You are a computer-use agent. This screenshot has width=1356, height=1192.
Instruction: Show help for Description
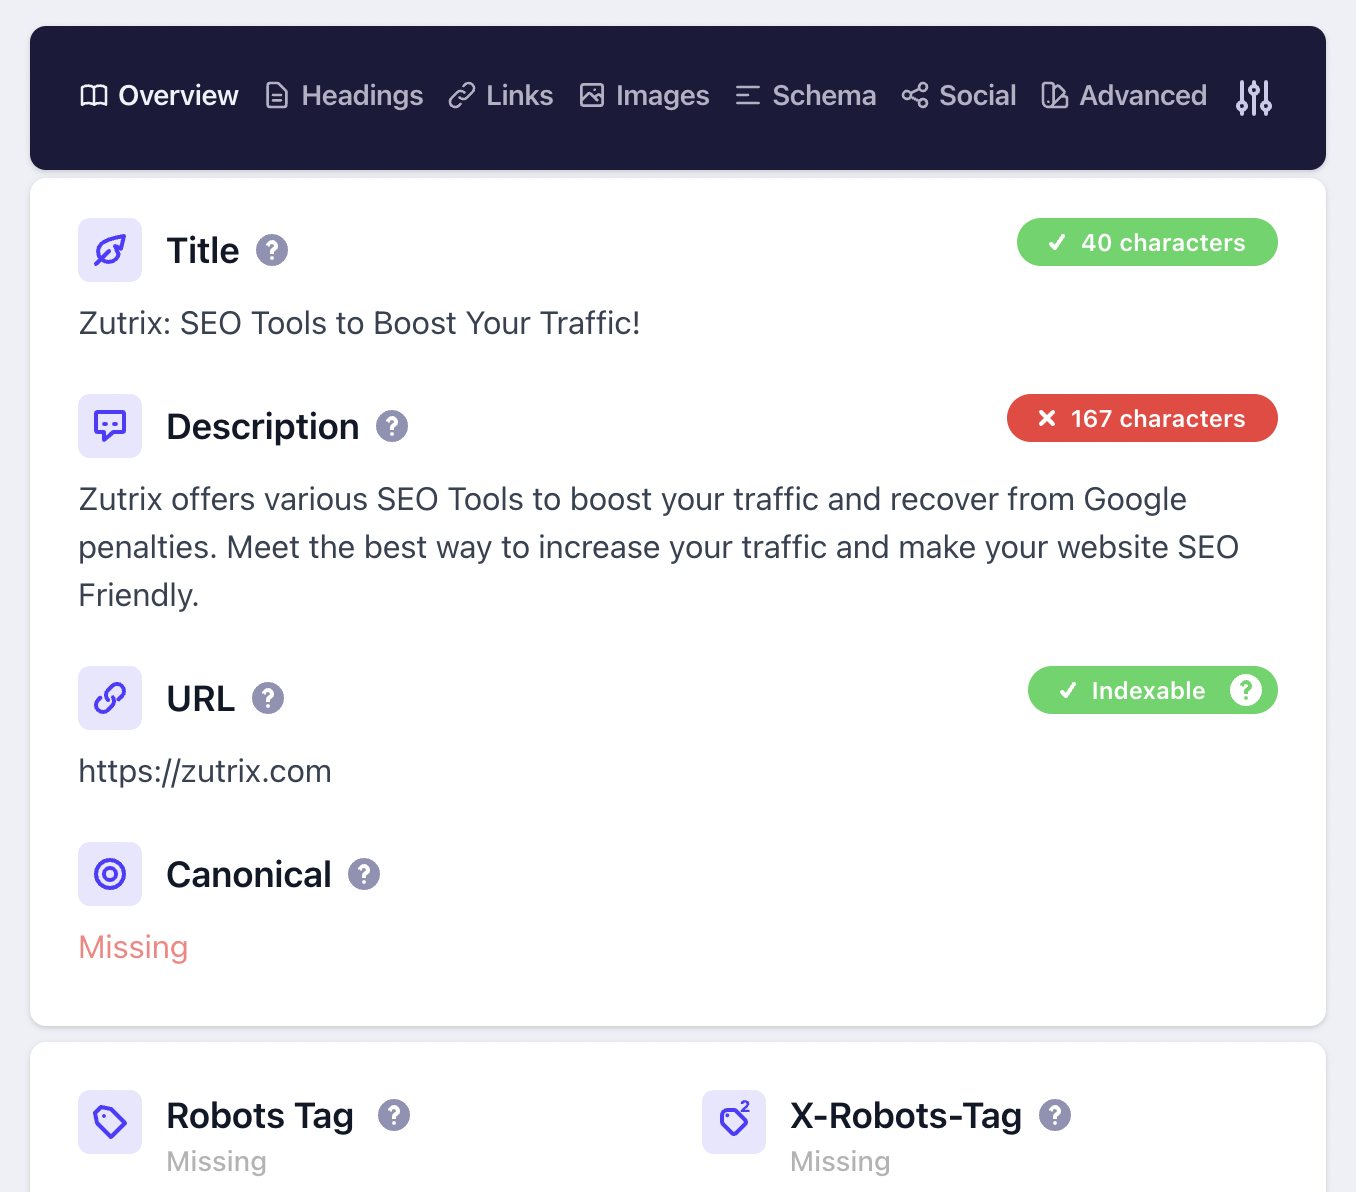pos(392,426)
